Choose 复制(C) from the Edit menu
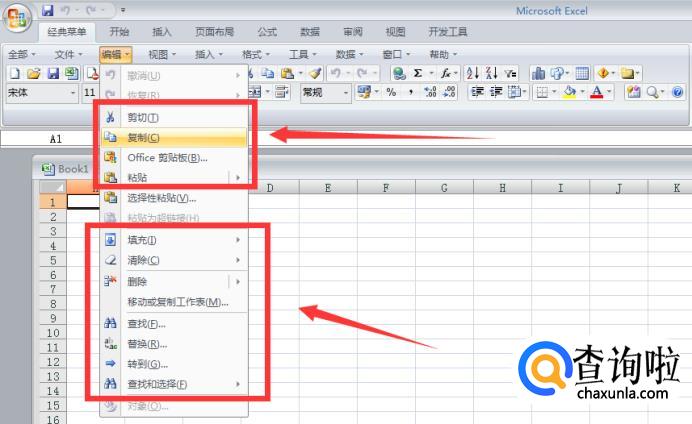Image resolution: width=692 pixels, height=424 pixels. [174, 137]
